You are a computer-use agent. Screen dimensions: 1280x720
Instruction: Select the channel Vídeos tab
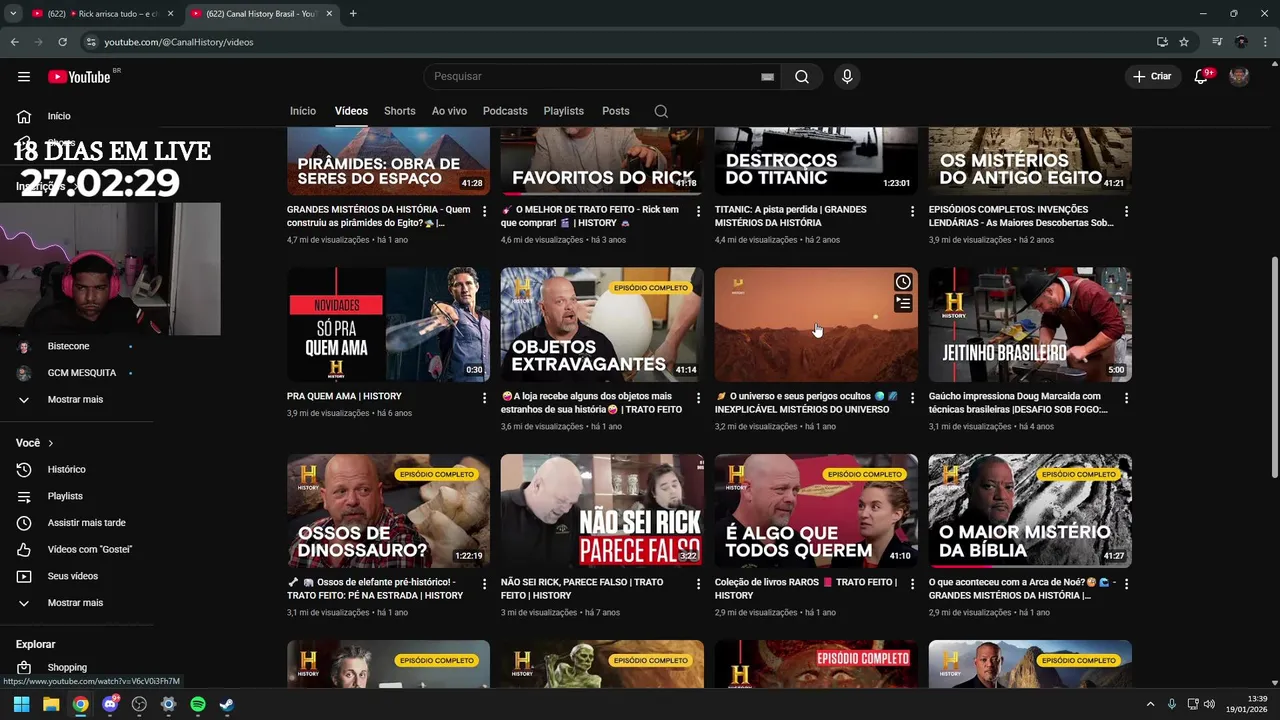pos(351,111)
